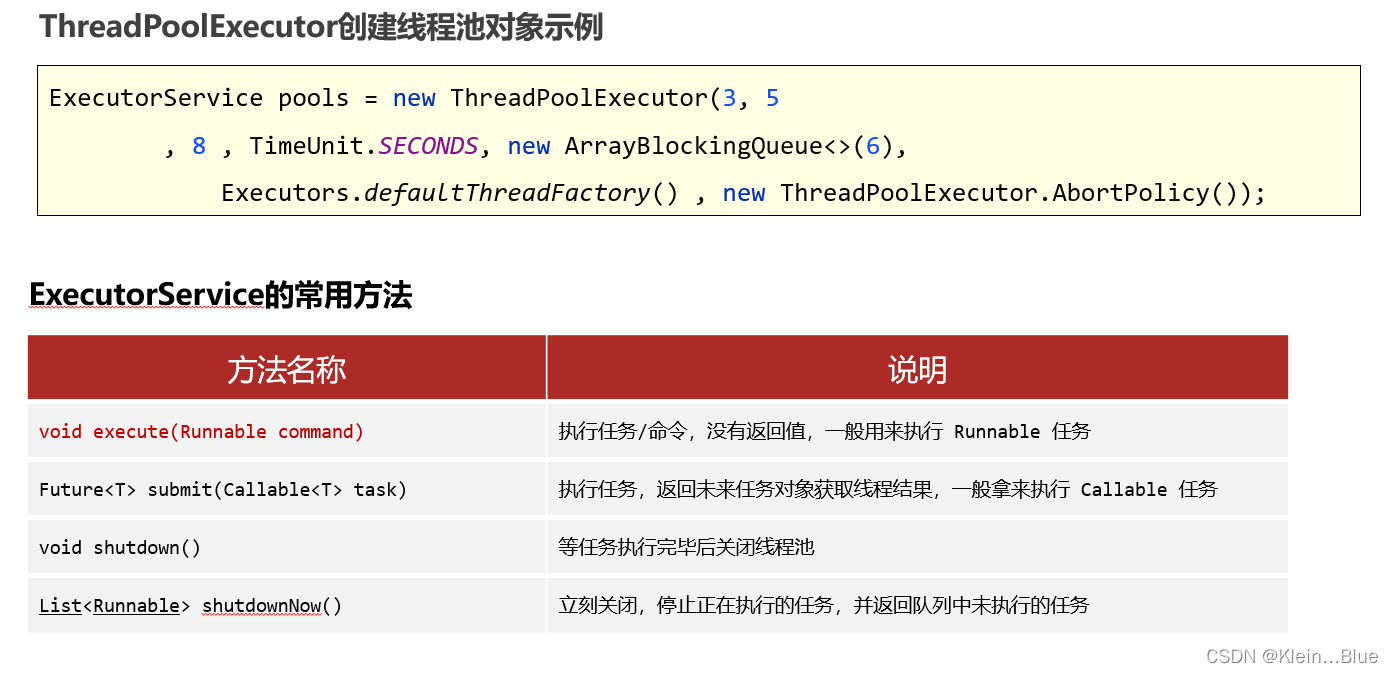Click code line containing 'Executors.defaultThreadFactory()'

click(x=744, y=193)
